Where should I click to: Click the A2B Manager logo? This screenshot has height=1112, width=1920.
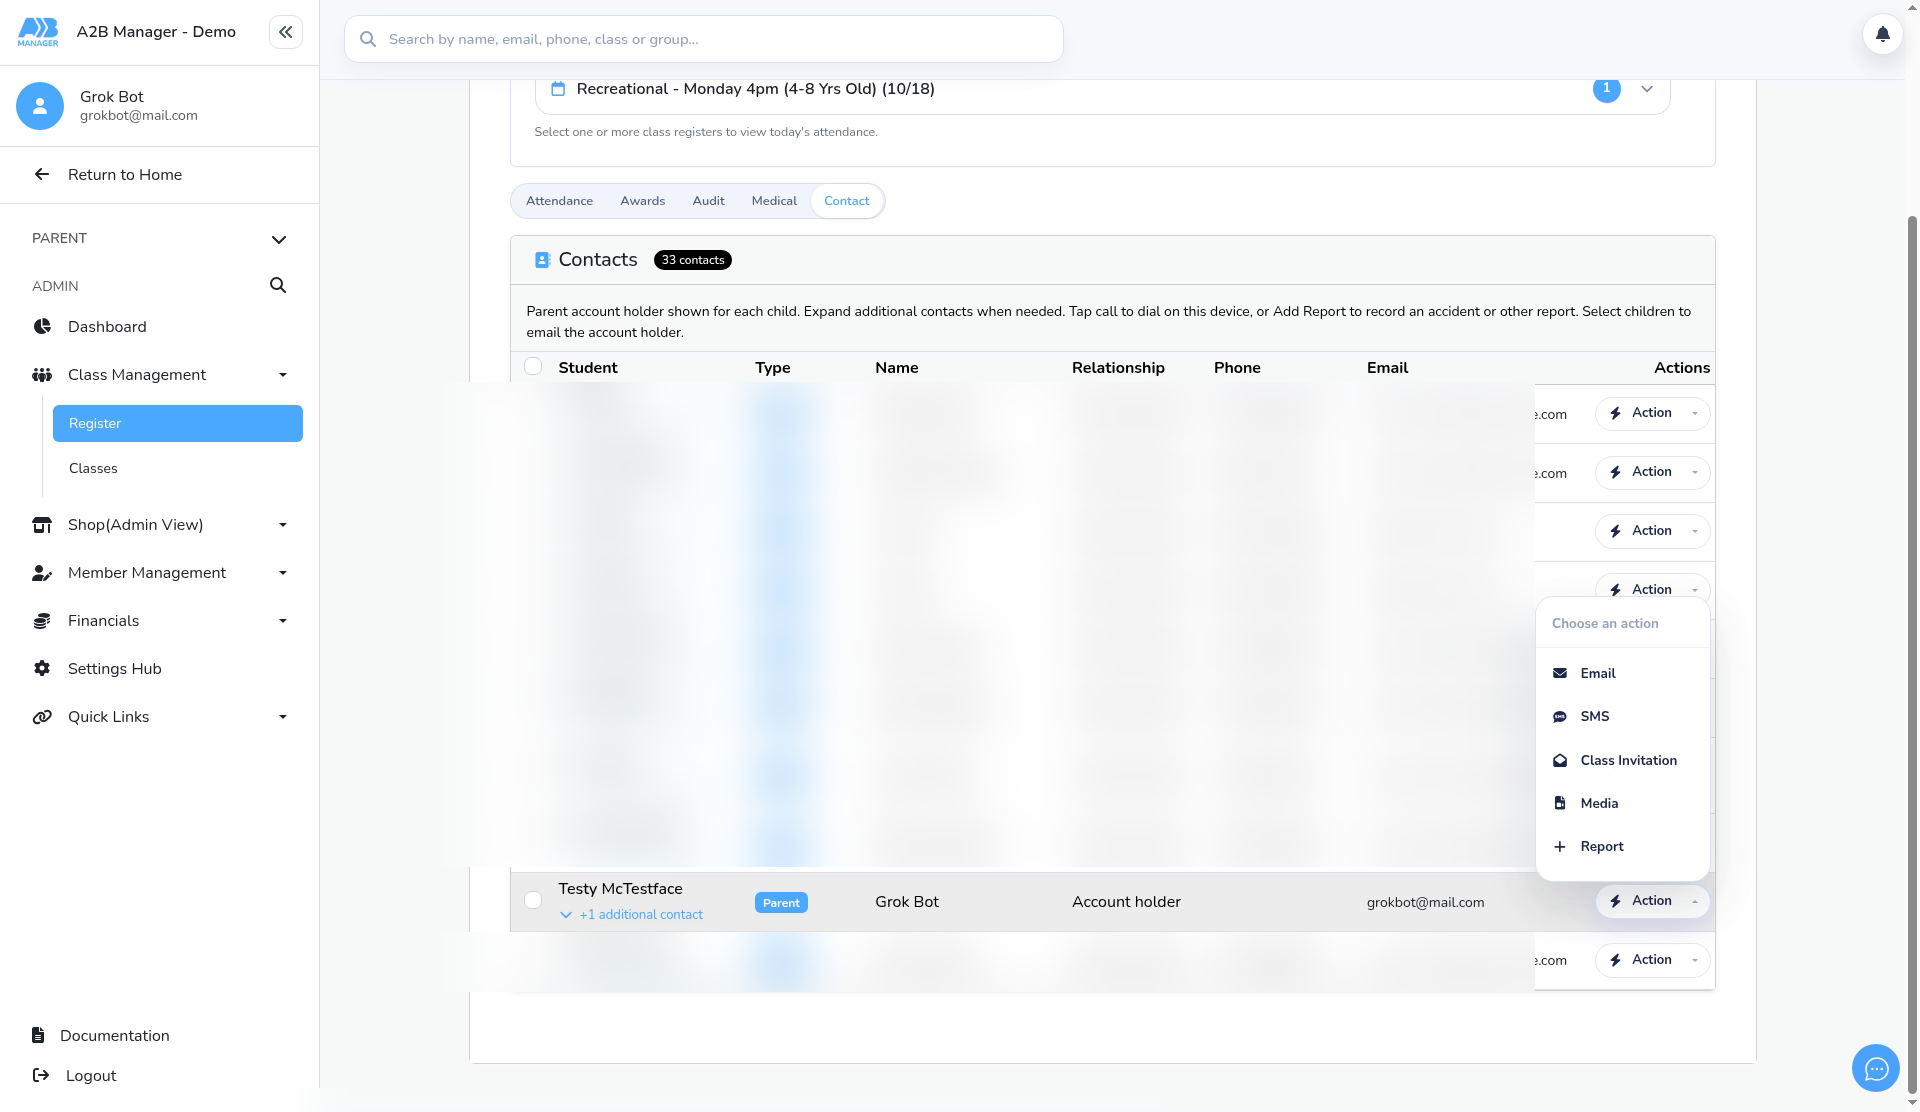(38, 32)
